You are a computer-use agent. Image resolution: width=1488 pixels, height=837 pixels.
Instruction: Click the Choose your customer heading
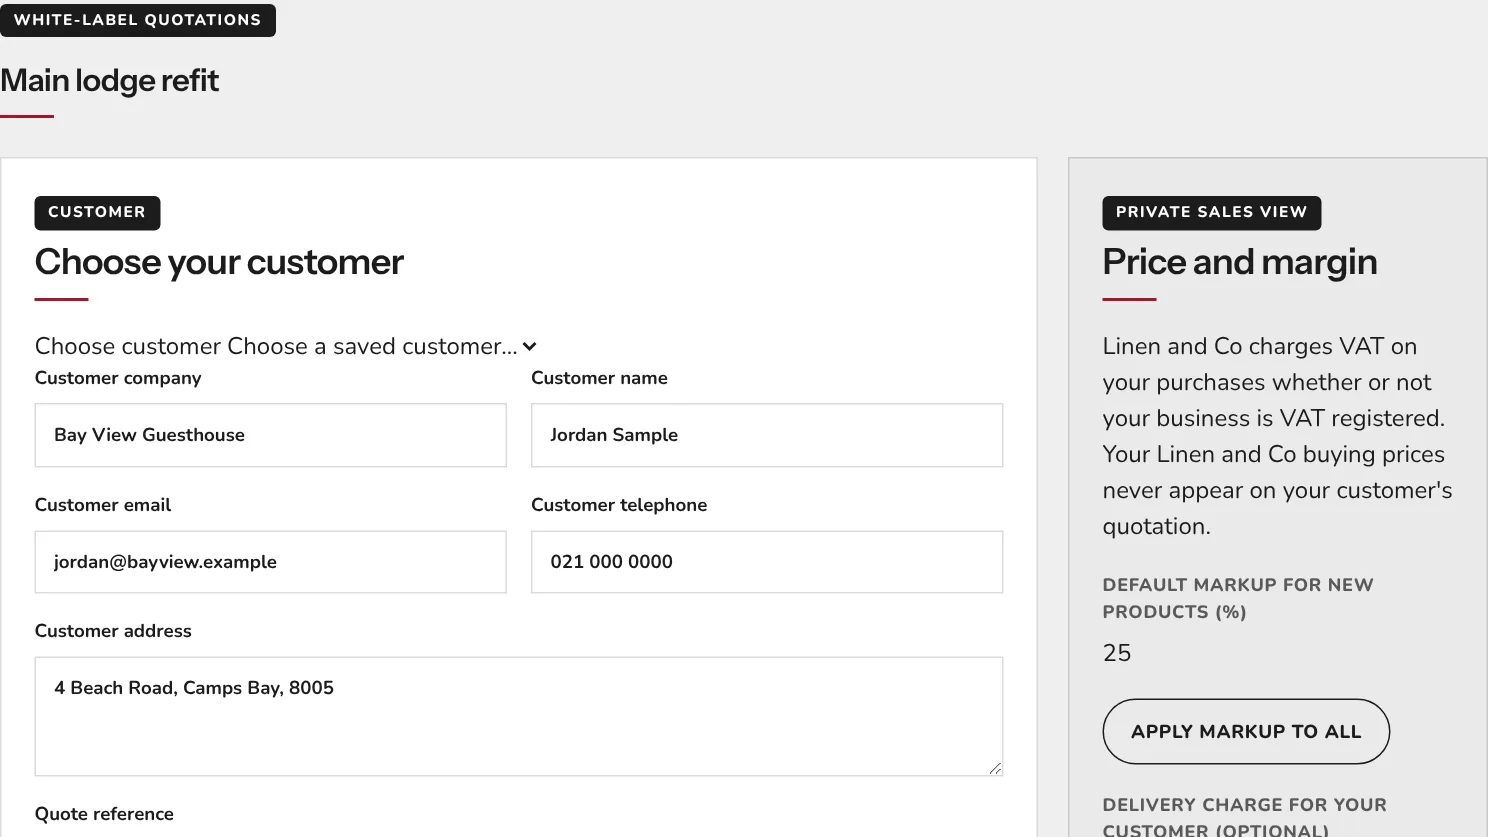coord(219,262)
